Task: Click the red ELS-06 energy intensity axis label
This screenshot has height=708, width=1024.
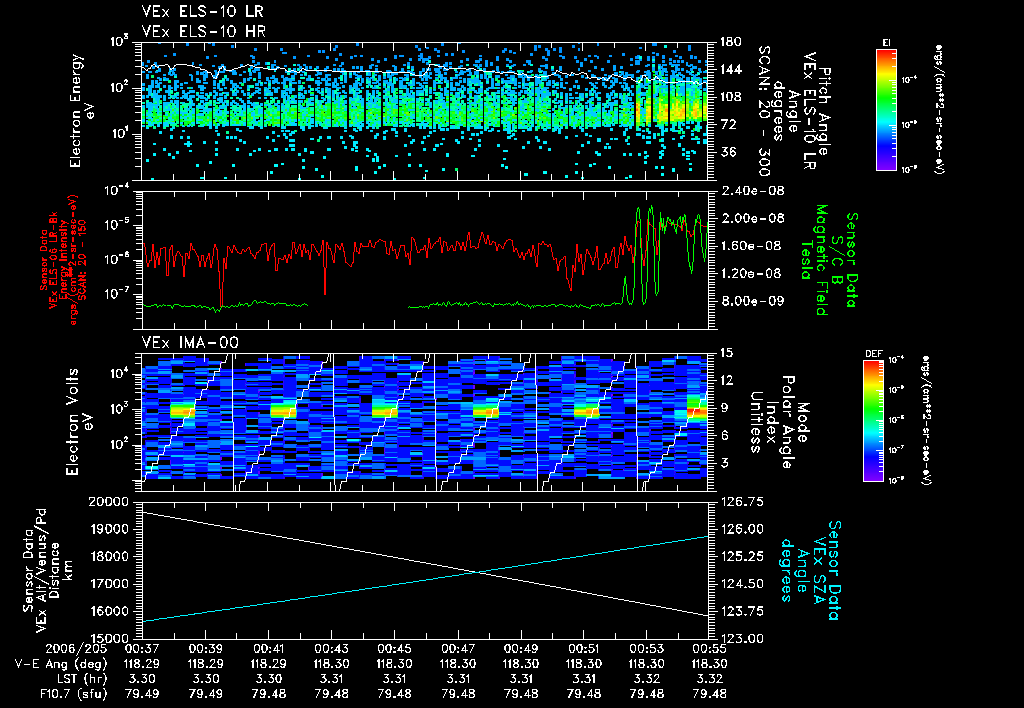Action: tap(62, 260)
